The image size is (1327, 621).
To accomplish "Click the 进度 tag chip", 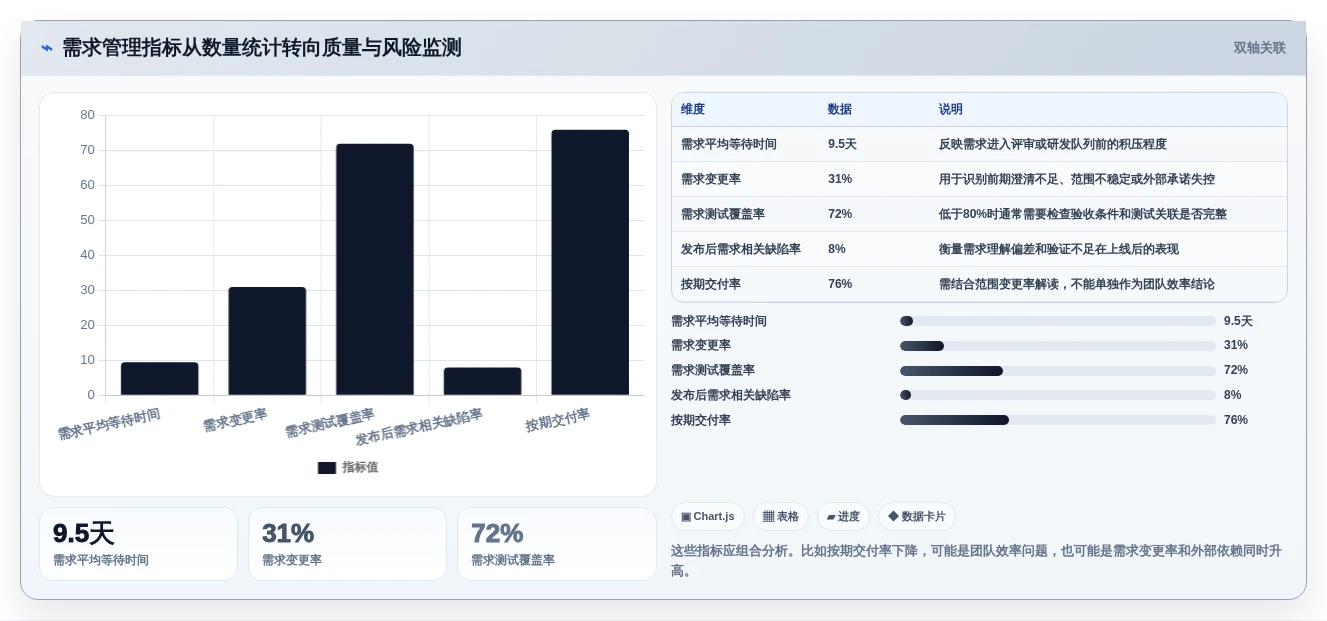I will pyautogui.click(x=843, y=517).
